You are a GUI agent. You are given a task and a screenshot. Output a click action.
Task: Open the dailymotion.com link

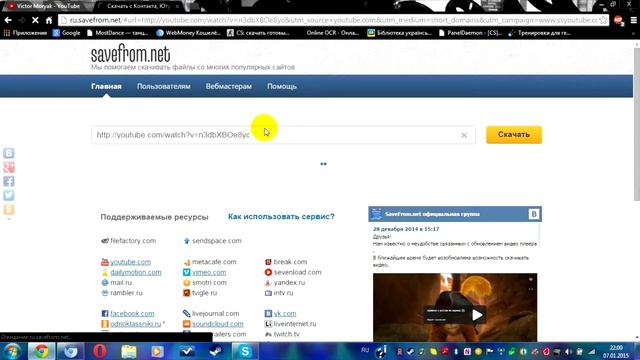point(136,272)
